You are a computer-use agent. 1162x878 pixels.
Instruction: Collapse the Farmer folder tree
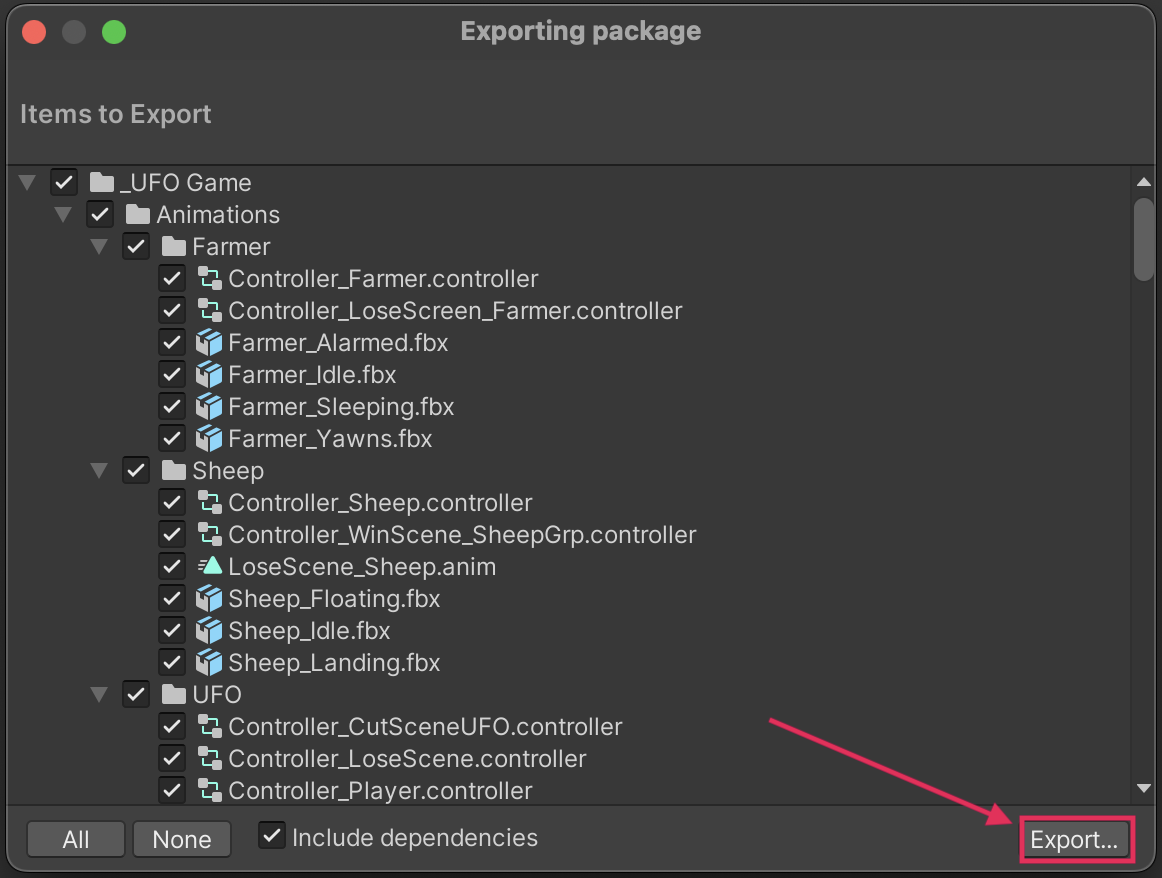click(100, 247)
